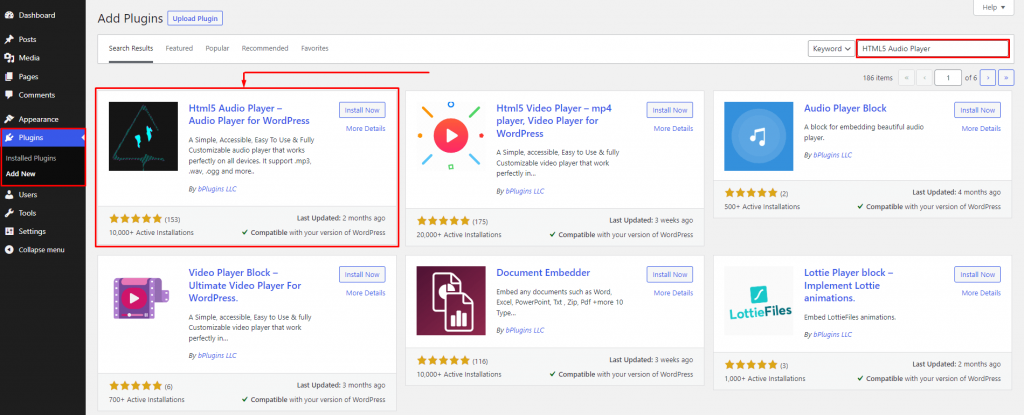Click the Comments bubble icon
Image resolution: width=1024 pixels, height=415 pixels.
click(9, 95)
